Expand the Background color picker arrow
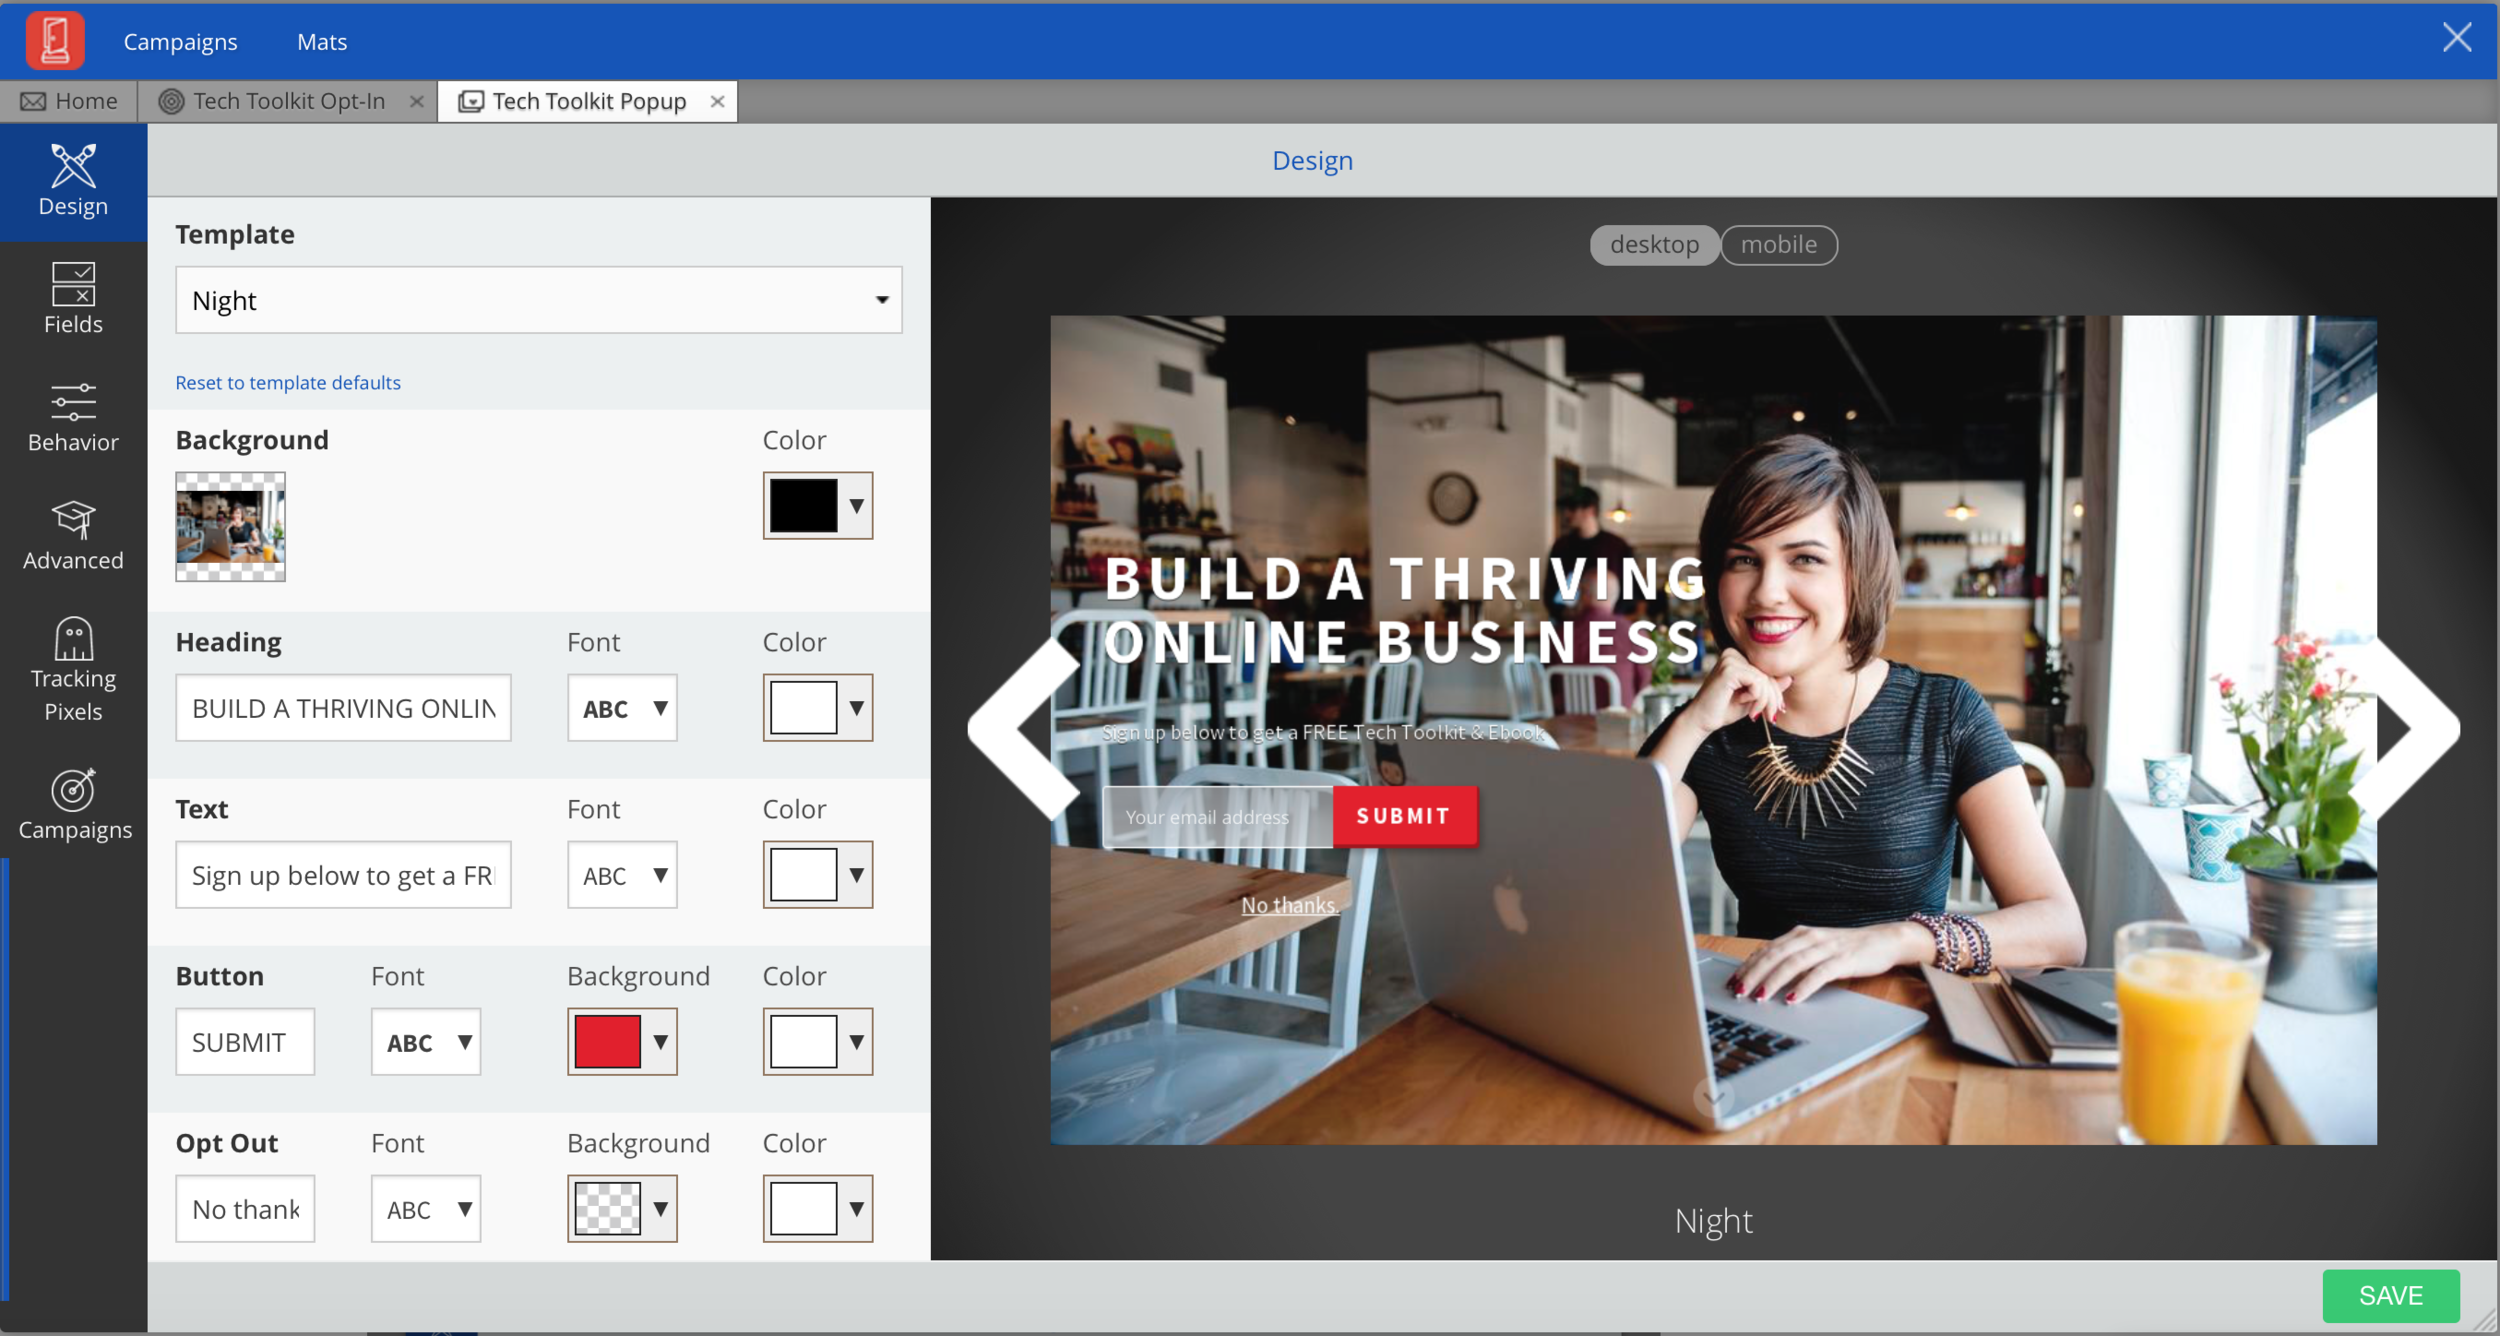The width and height of the screenshot is (2500, 1336). pyautogui.click(x=857, y=506)
